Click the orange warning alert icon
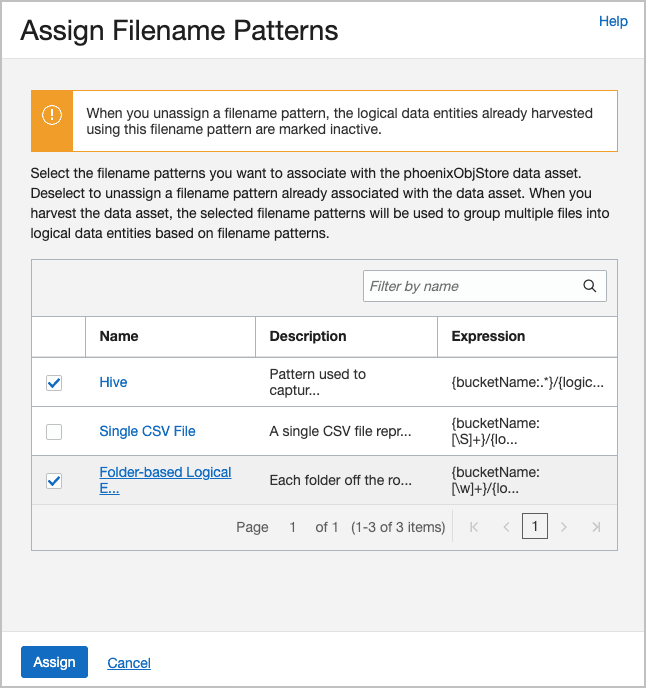 point(52,114)
